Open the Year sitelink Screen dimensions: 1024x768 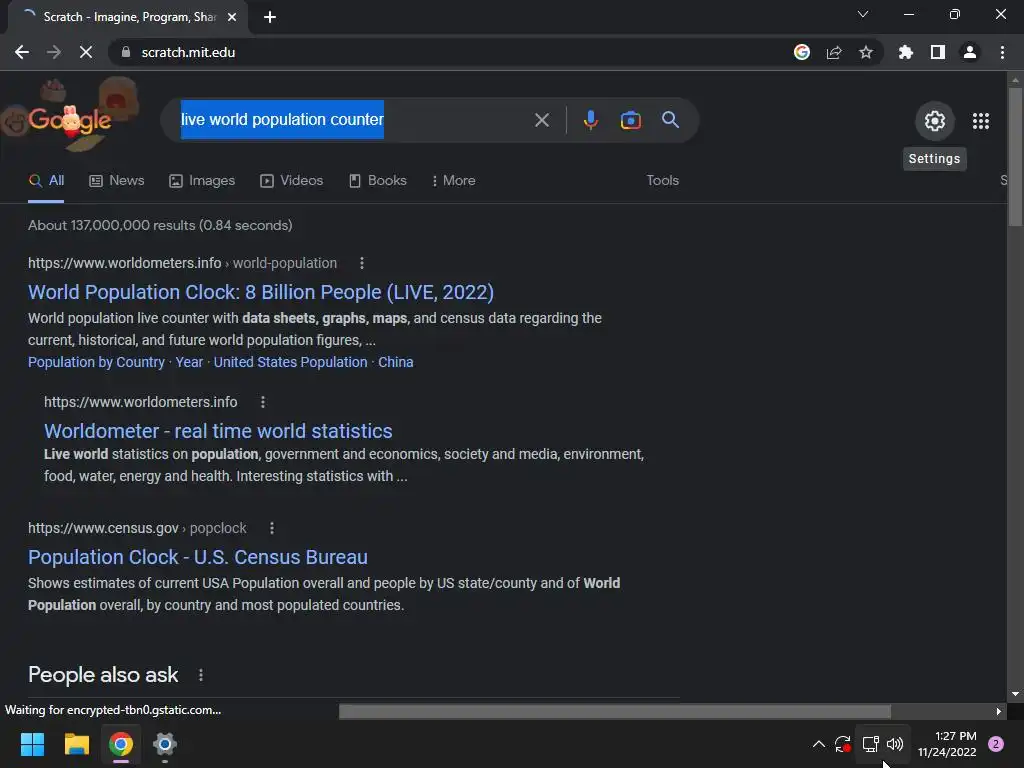pos(189,362)
